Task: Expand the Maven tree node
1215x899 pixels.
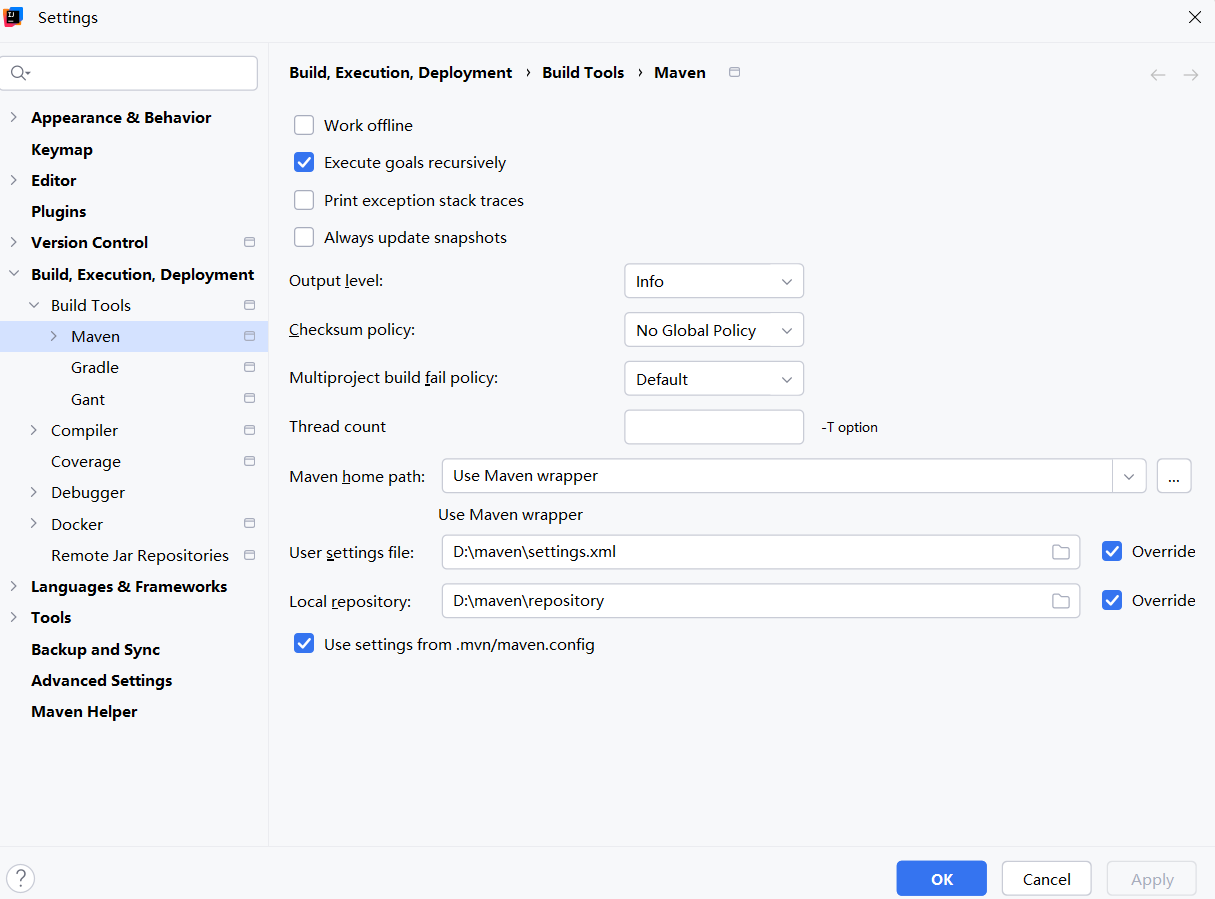Action: click(54, 336)
